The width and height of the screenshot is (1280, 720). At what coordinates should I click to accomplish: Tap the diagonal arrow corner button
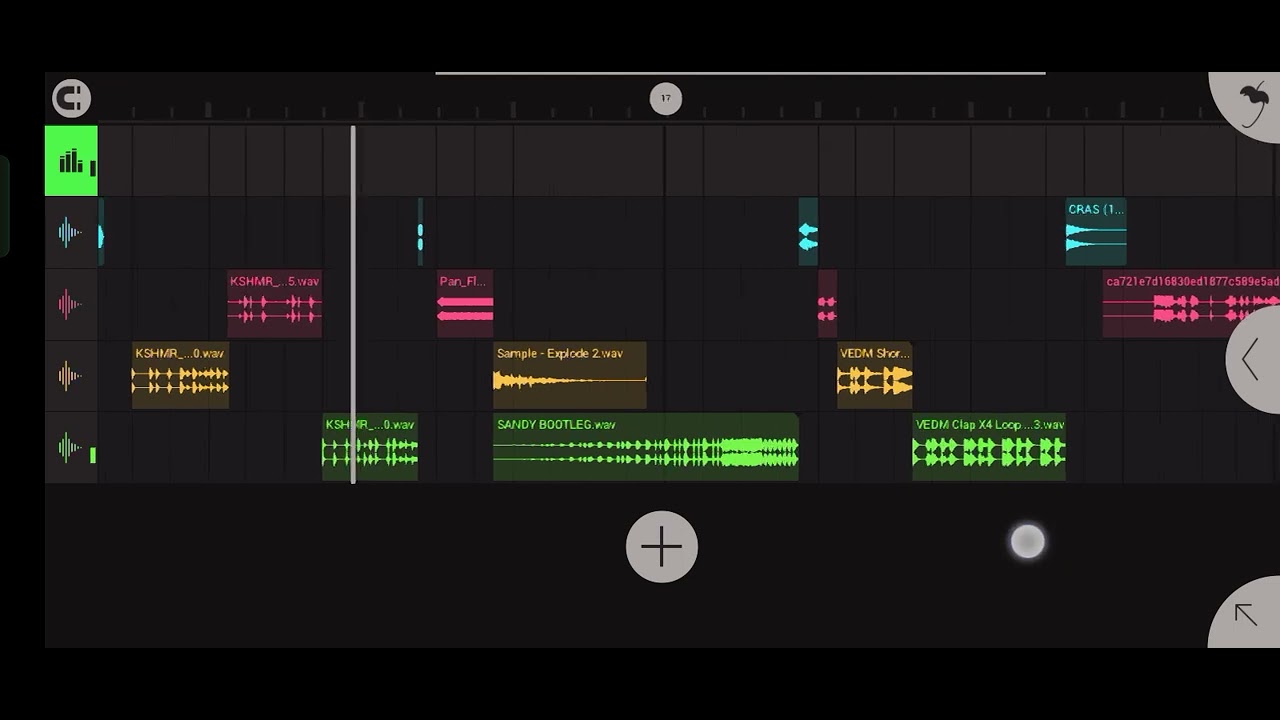1246,614
